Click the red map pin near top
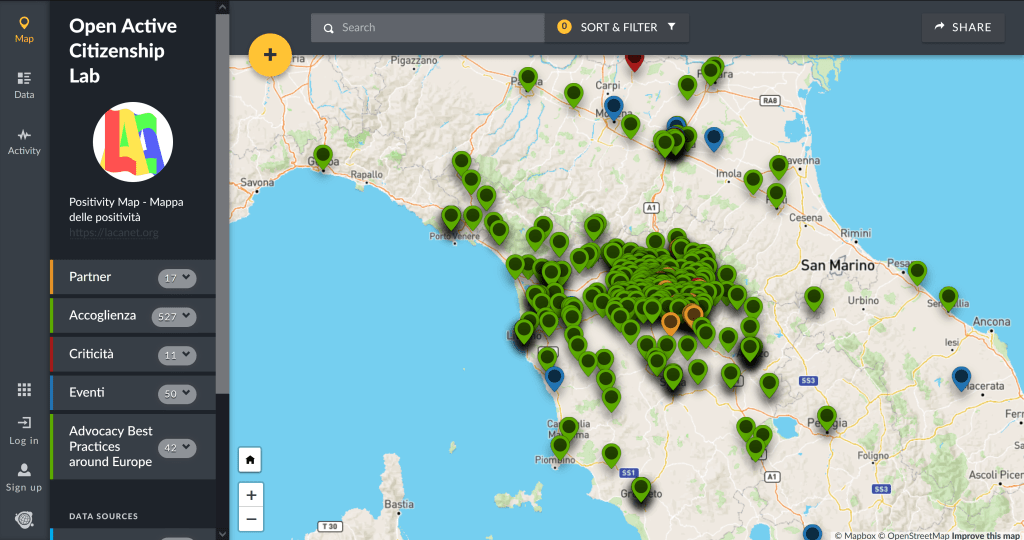The image size is (1024, 540). click(634, 60)
